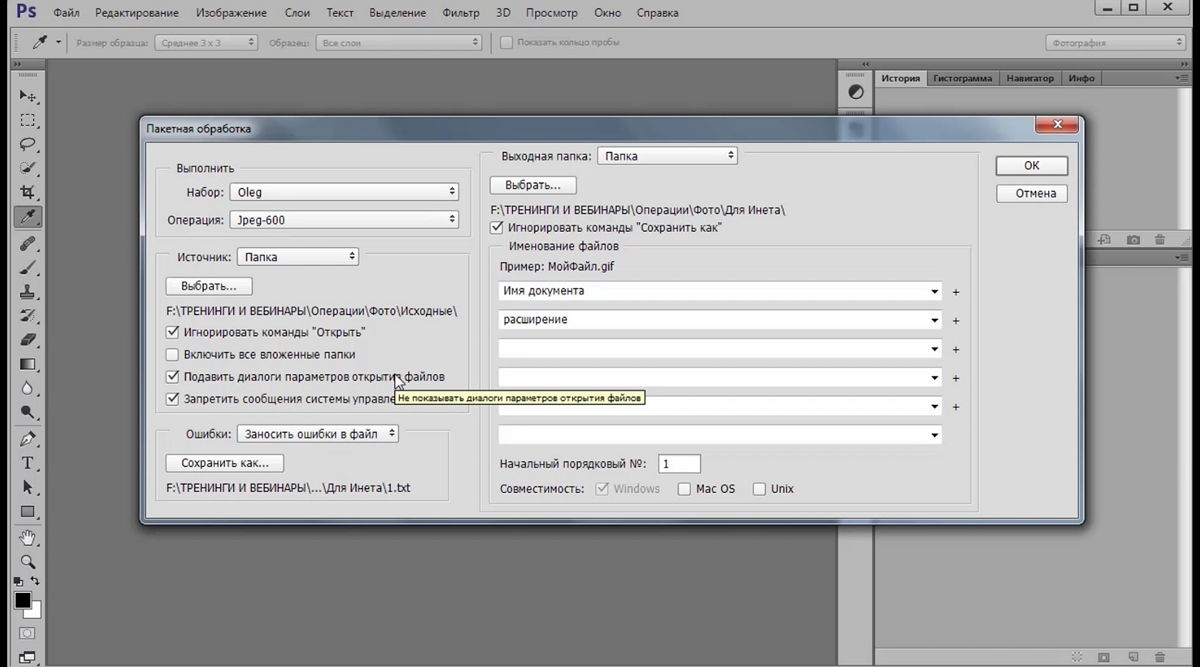Click the 'Отмена' button
The width and height of the screenshot is (1200, 667).
click(x=1032, y=193)
